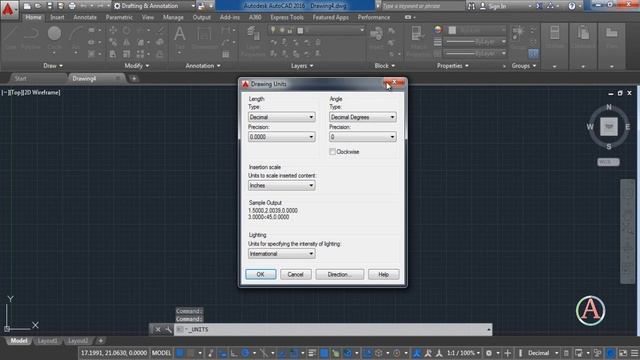Select the Mirror tool in Modify panel
The height and width of the screenshot is (360, 640).
pos(127,42)
